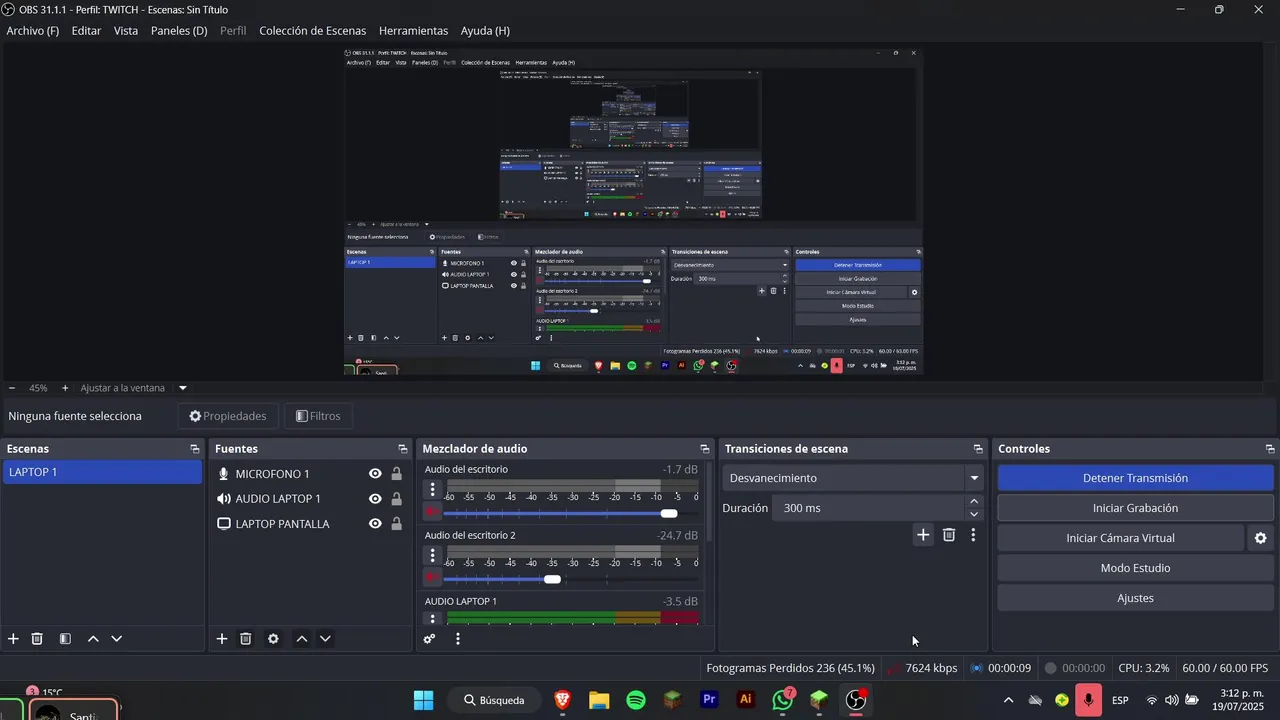The width and height of the screenshot is (1280, 720).
Task: Open Editar menu
Action: (86, 31)
